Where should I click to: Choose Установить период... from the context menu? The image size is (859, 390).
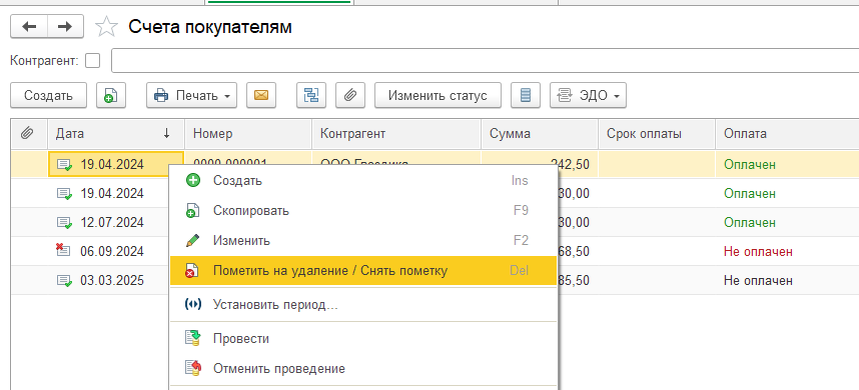coord(363,305)
